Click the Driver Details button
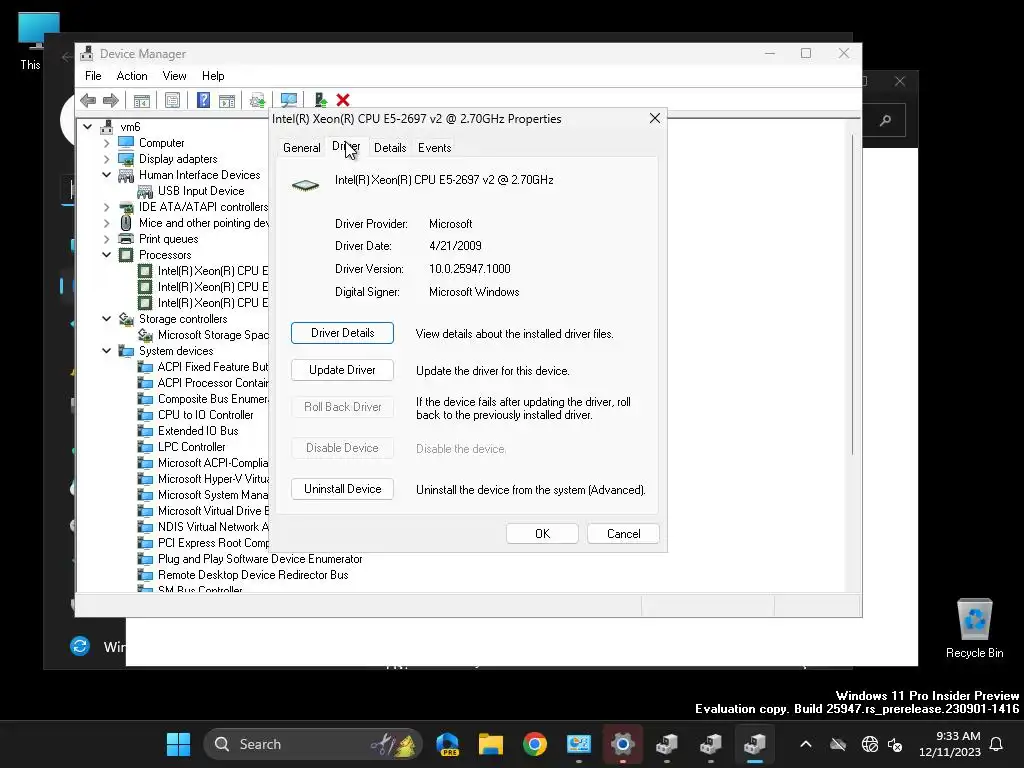 click(x=342, y=333)
